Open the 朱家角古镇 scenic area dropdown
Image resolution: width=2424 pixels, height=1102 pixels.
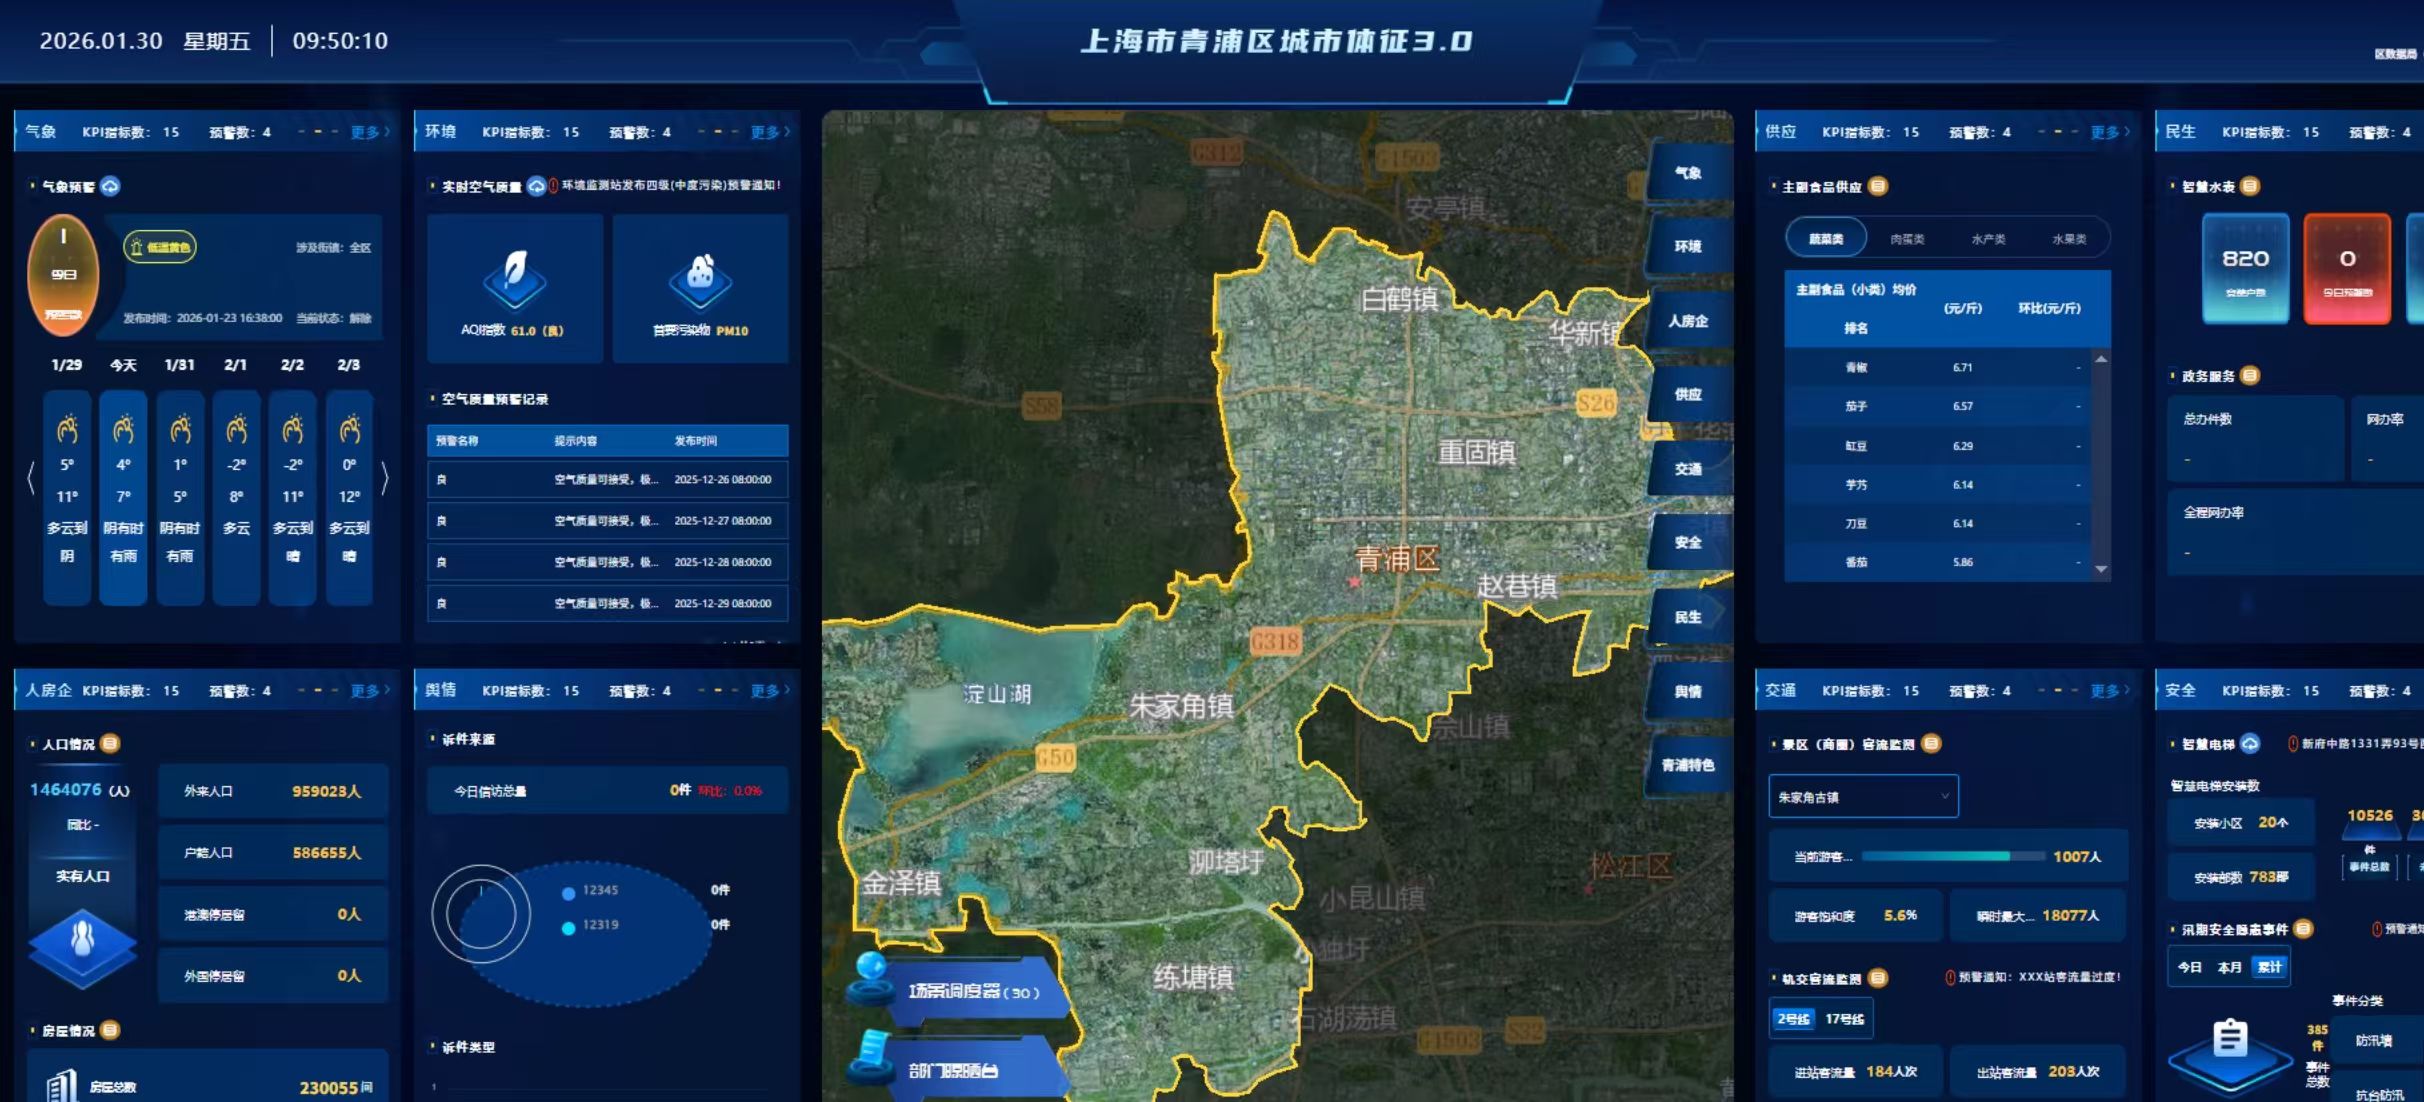(1862, 797)
